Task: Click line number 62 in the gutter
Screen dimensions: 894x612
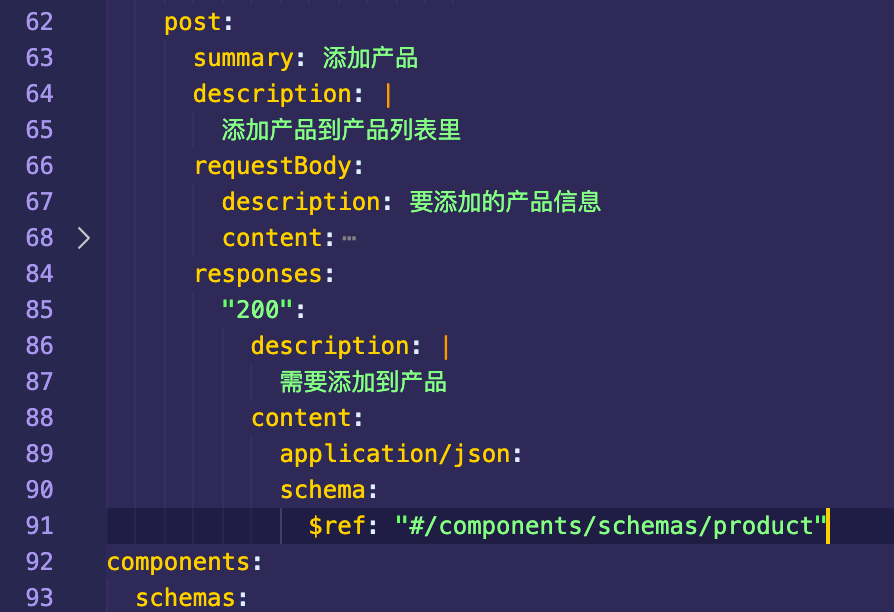Action: click(40, 22)
